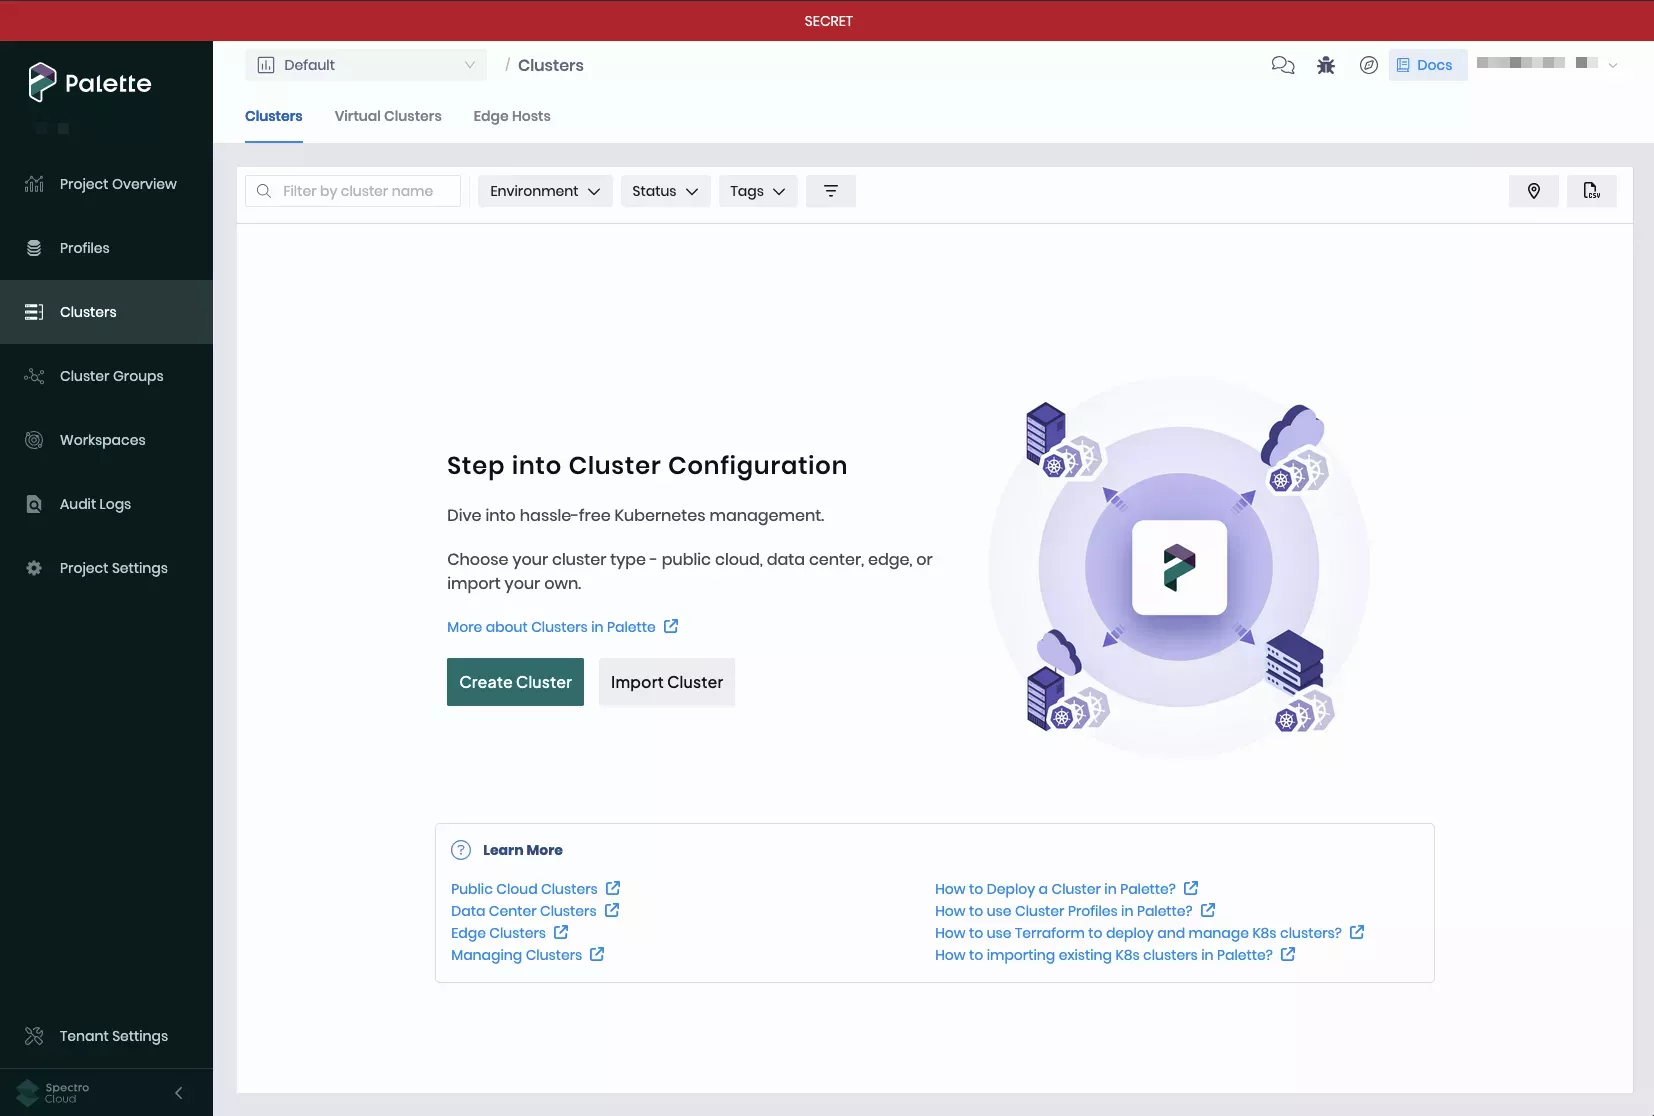Export clusters as CSV

click(x=1593, y=191)
